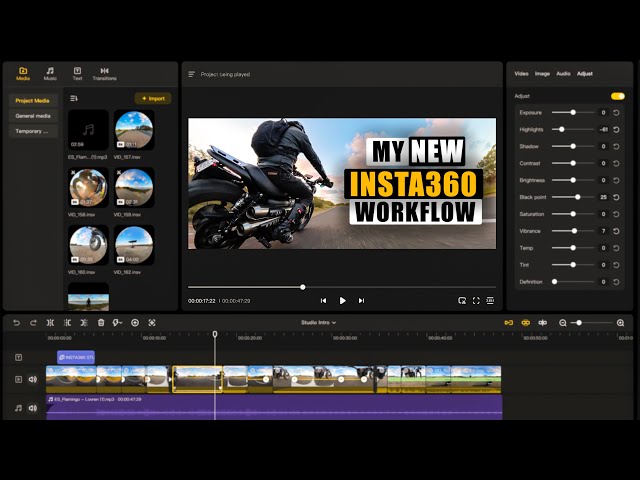Screen dimensions: 640x480
Task: Click the Temp value field
Action: point(603,248)
